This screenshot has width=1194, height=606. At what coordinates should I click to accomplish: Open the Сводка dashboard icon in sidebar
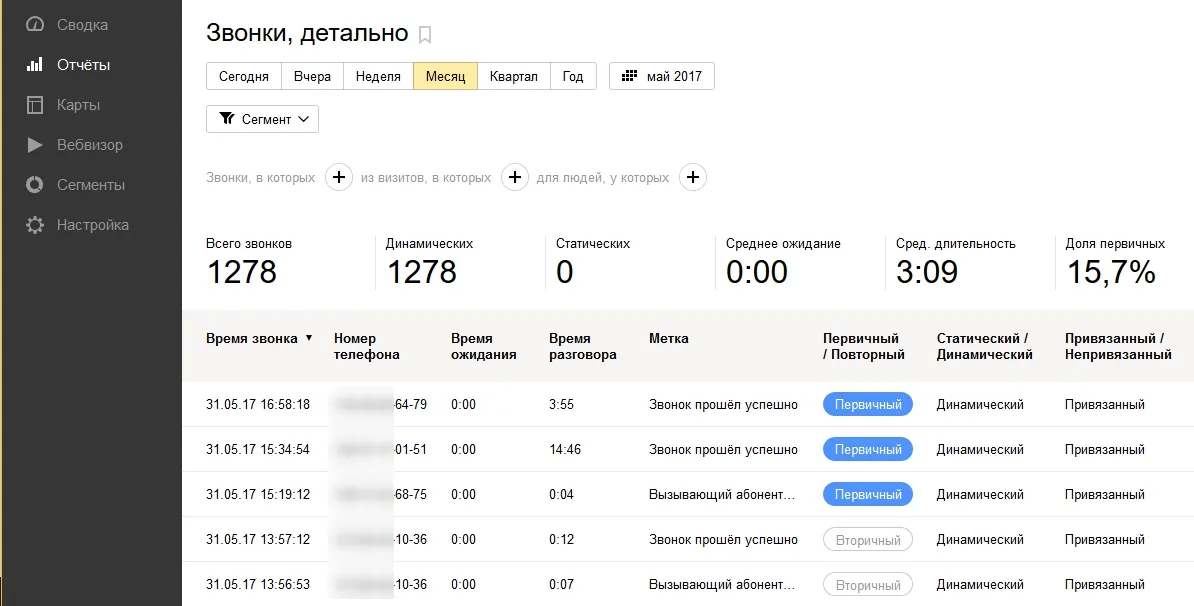pos(35,25)
